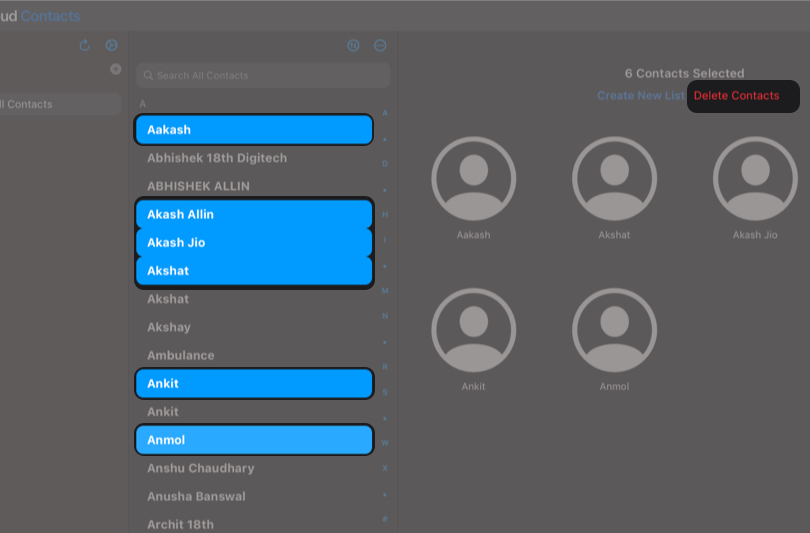
Task: Click the circular arrow icon beside refresh
Action: 111,45
